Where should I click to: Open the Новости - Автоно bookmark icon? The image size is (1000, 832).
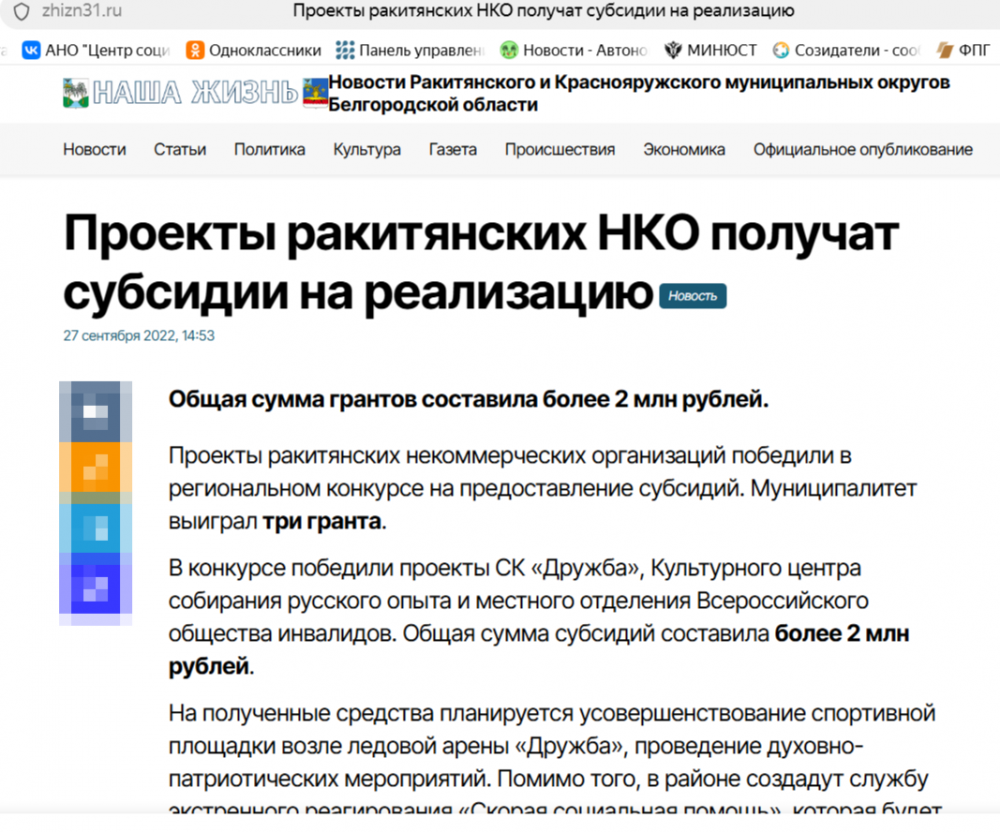(509, 50)
